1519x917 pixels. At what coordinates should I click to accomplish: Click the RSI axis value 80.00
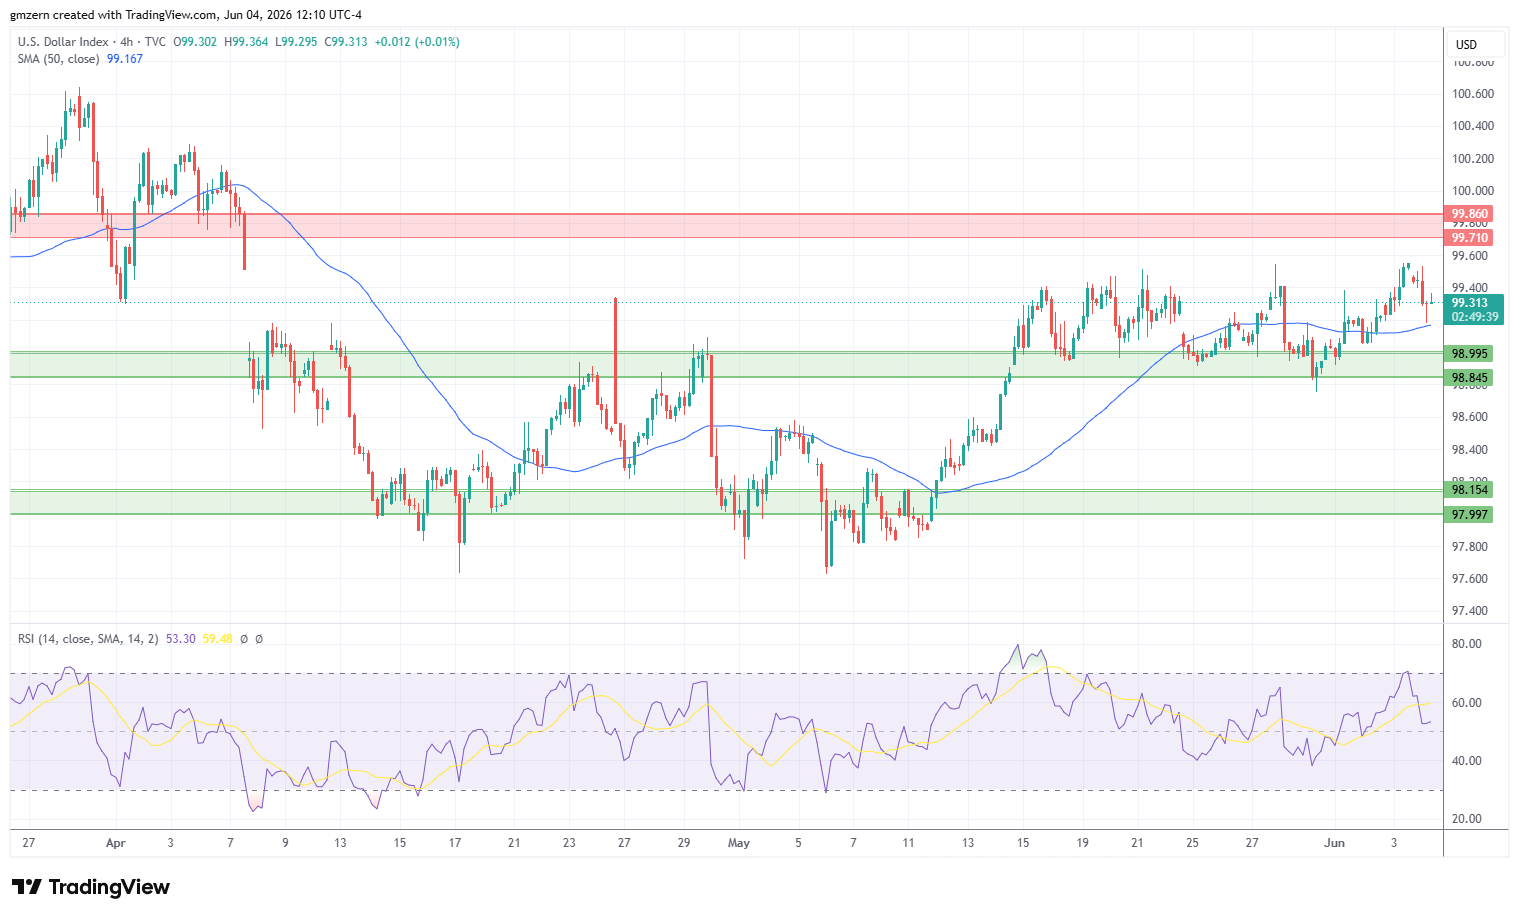[x=1467, y=644]
